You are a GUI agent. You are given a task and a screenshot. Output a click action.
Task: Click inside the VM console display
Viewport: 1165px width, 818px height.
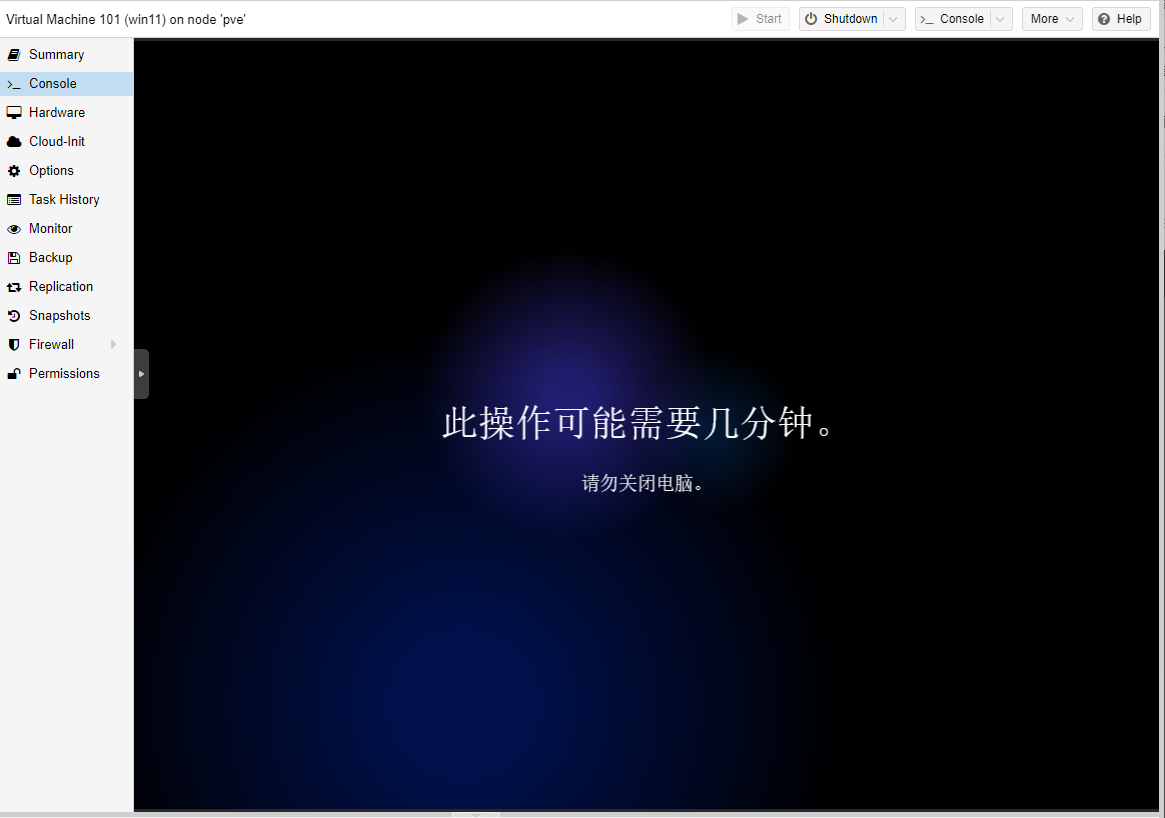click(646, 600)
